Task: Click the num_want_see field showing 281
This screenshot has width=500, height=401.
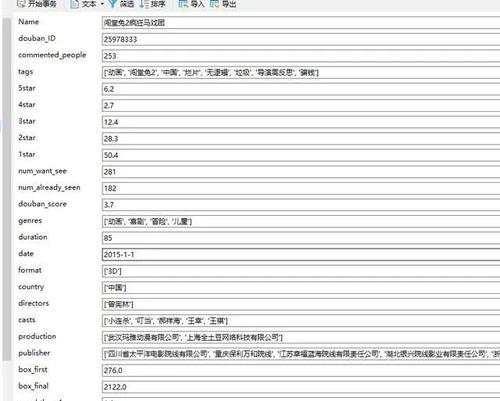Action: click(x=301, y=172)
